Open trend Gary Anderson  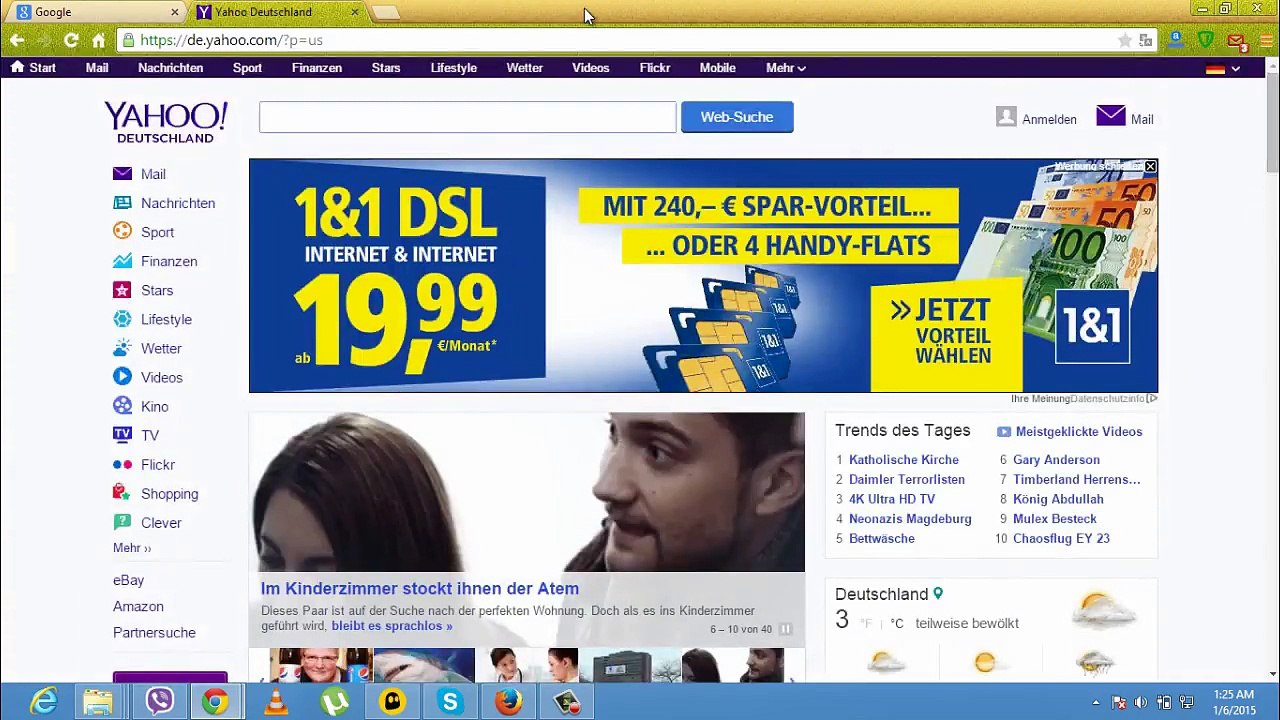(x=1056, y=460)
